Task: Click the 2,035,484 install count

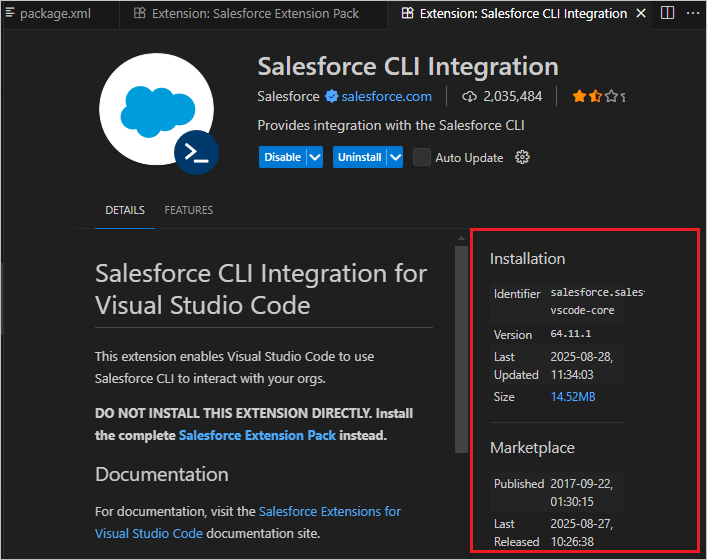Action: tap(513, 96)
